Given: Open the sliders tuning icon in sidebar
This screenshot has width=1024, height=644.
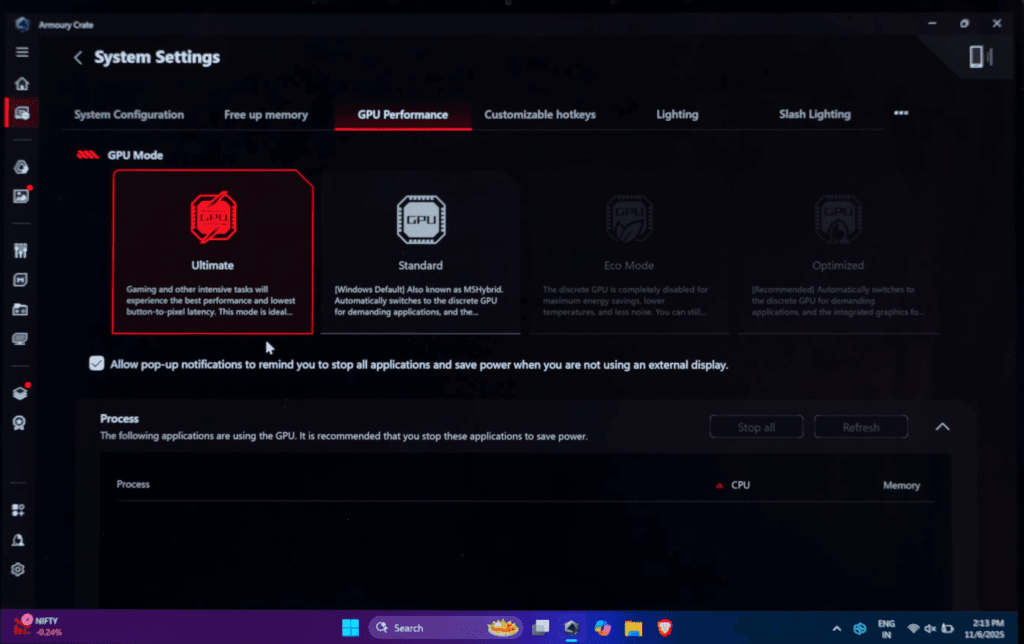Looking at the screenshot, I should pyautogui.click(x=20, y=250).
